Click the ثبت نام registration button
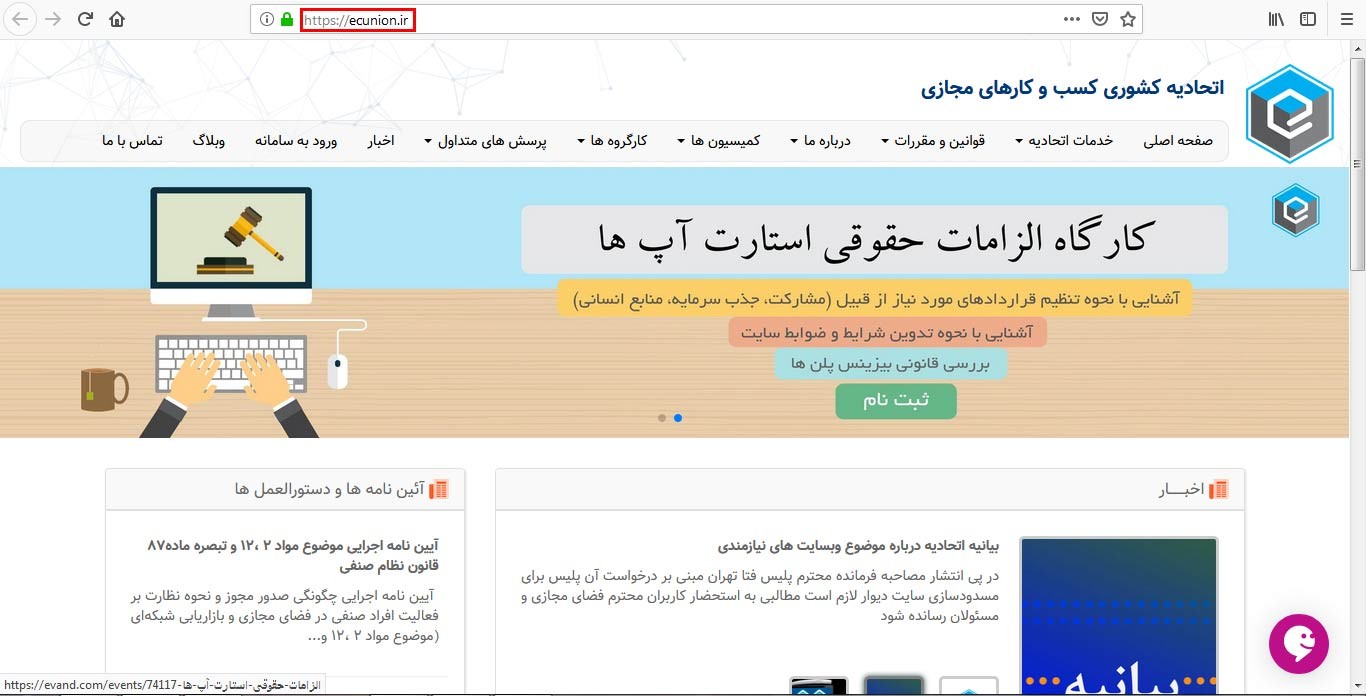This screenshot has height=696, width=1366. pos(895,400)
